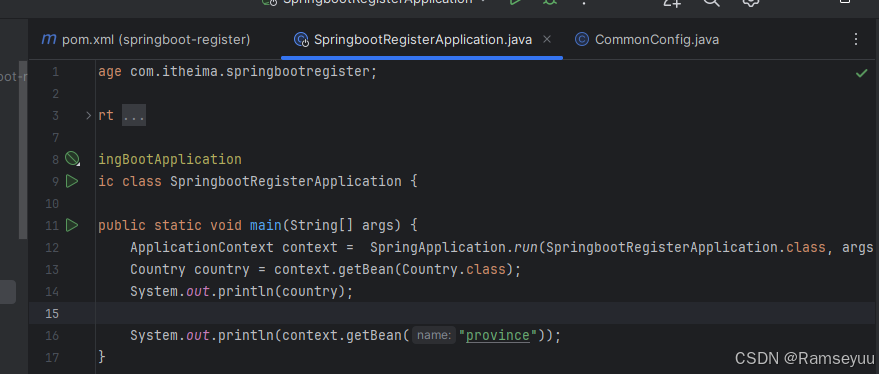
Task: Expand the folded import block
Action: [x=88, y=116]
